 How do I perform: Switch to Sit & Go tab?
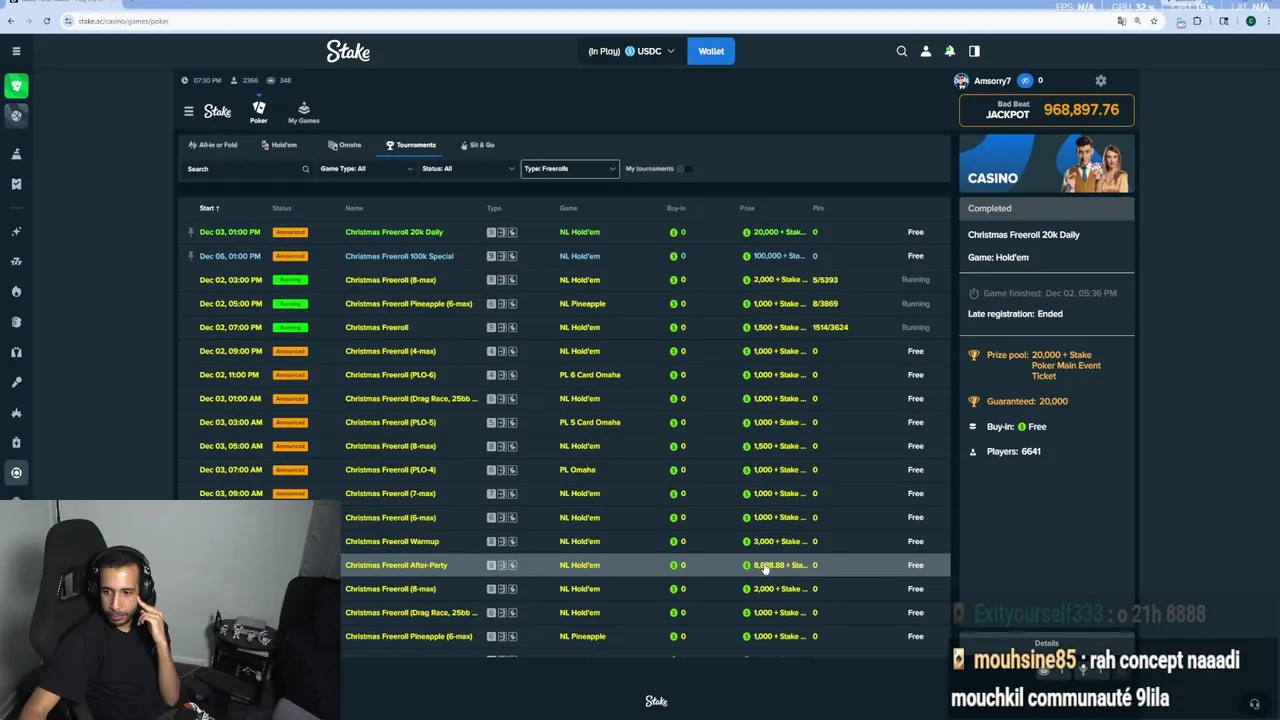coord(478,145)
